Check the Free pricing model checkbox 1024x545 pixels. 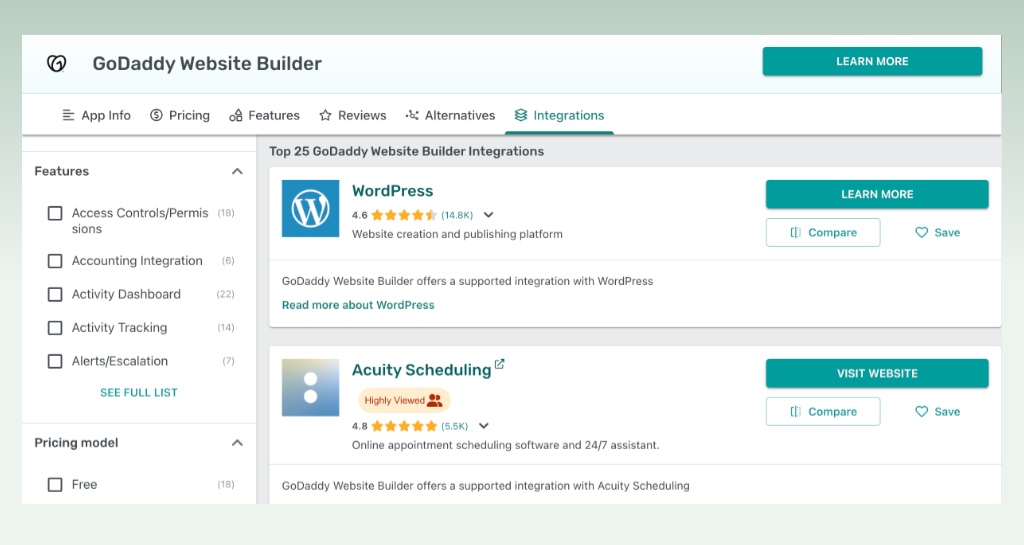point(55,485)
